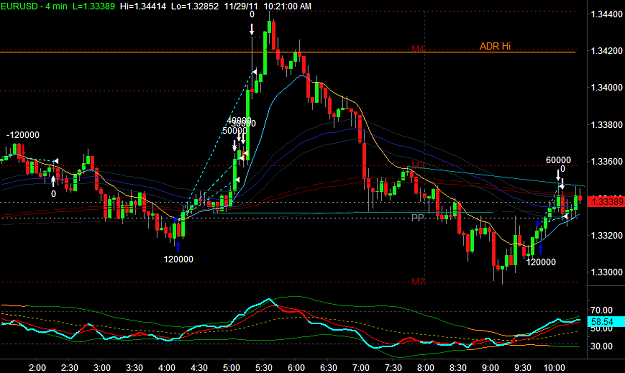
Task: Click white up arrow above 0 near 2:15
Action: coord(53,181)
